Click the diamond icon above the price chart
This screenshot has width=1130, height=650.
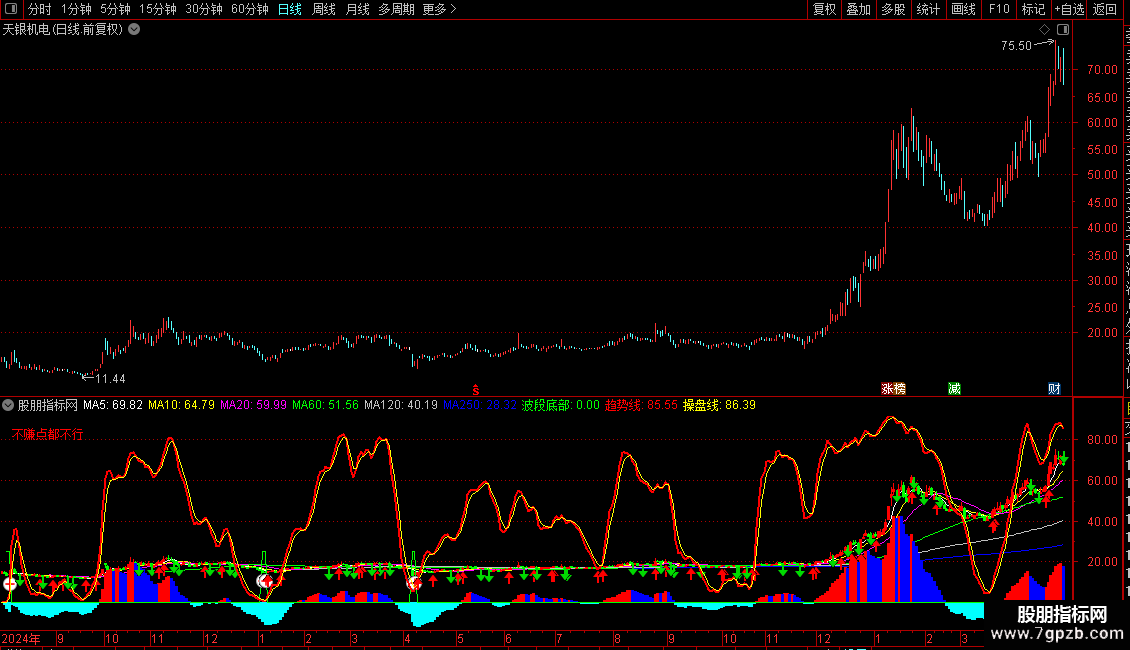click(x=1044, y=30)
